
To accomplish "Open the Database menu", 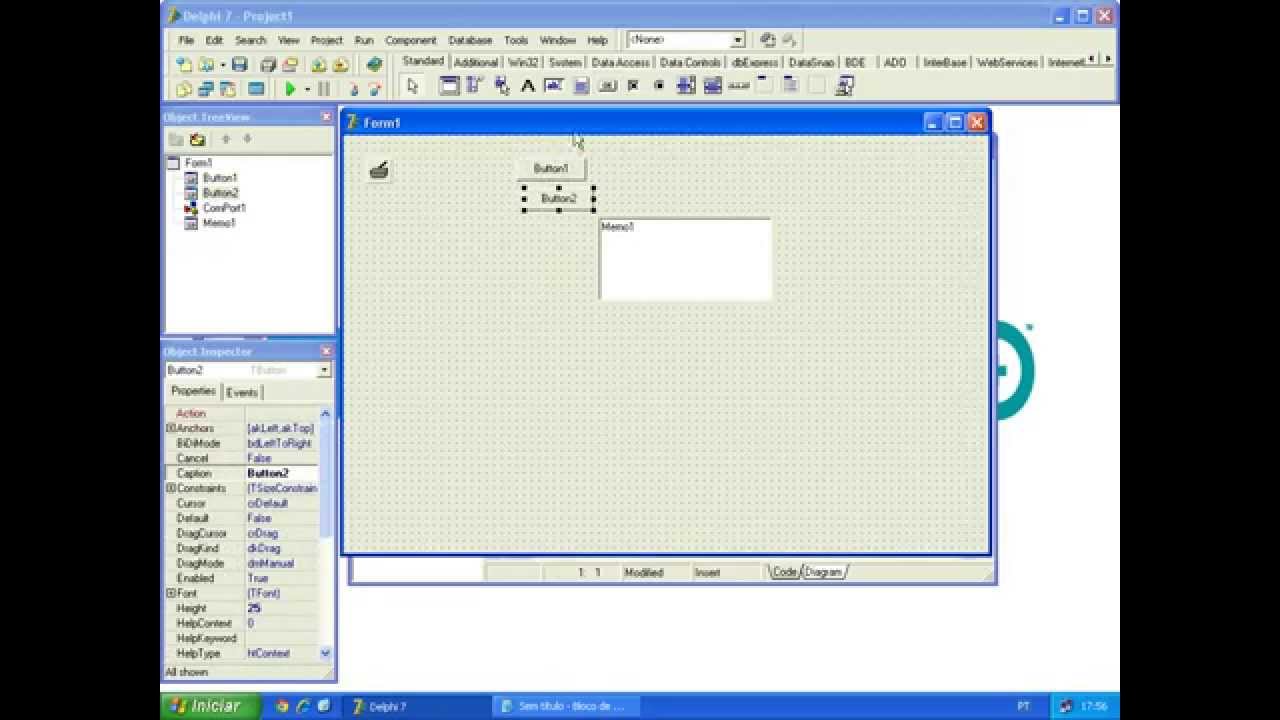I will coord(469,40).
